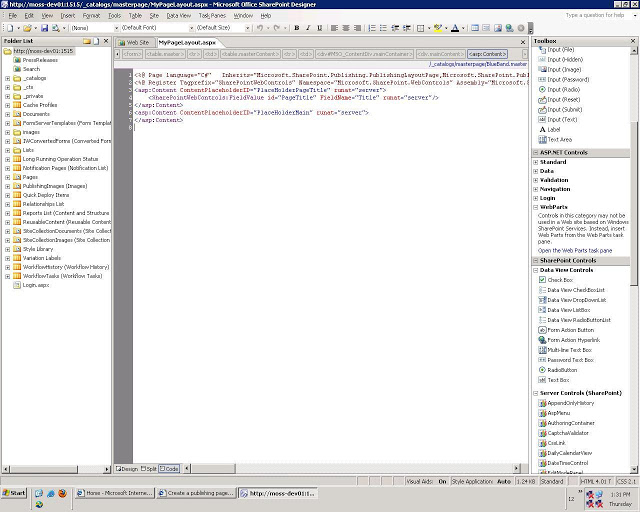Image resolution: width=640 pixels, height=512 pixels.
Task: Toggle Style Application mode in status bar
Action: [481, 481]
